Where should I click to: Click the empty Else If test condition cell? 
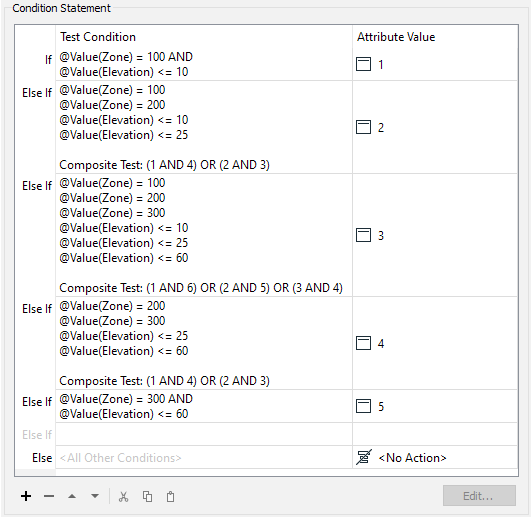[204, 434]
